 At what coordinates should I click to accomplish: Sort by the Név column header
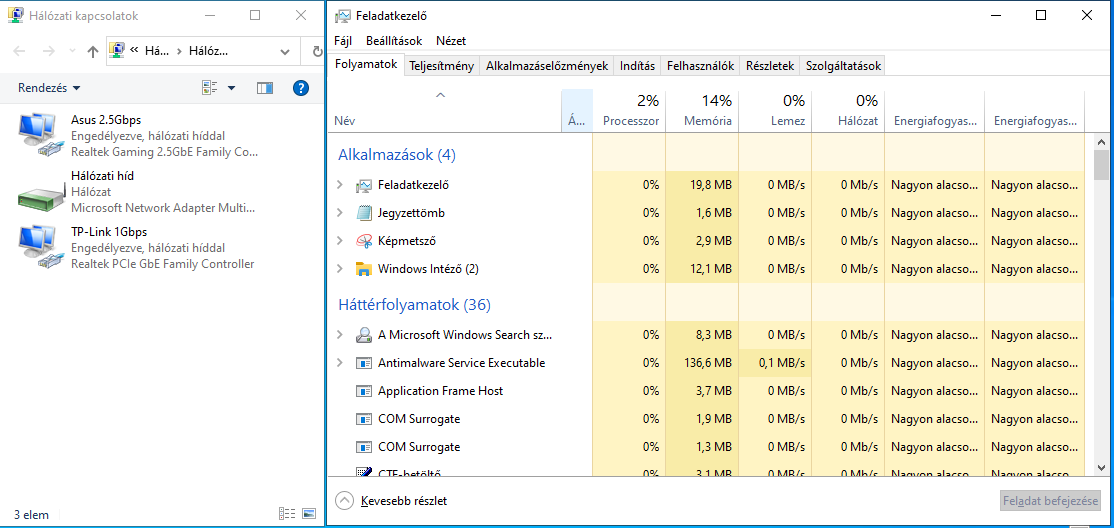point(445,110)
